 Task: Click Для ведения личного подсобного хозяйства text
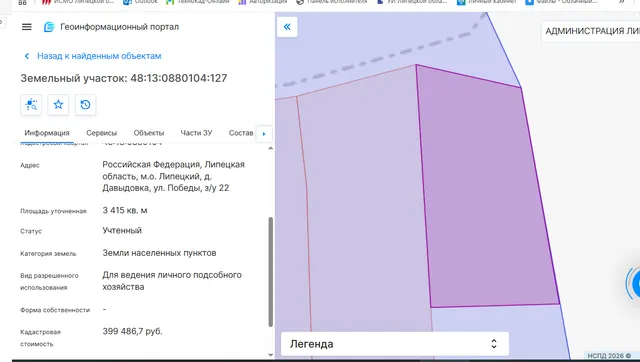(172, 281)
